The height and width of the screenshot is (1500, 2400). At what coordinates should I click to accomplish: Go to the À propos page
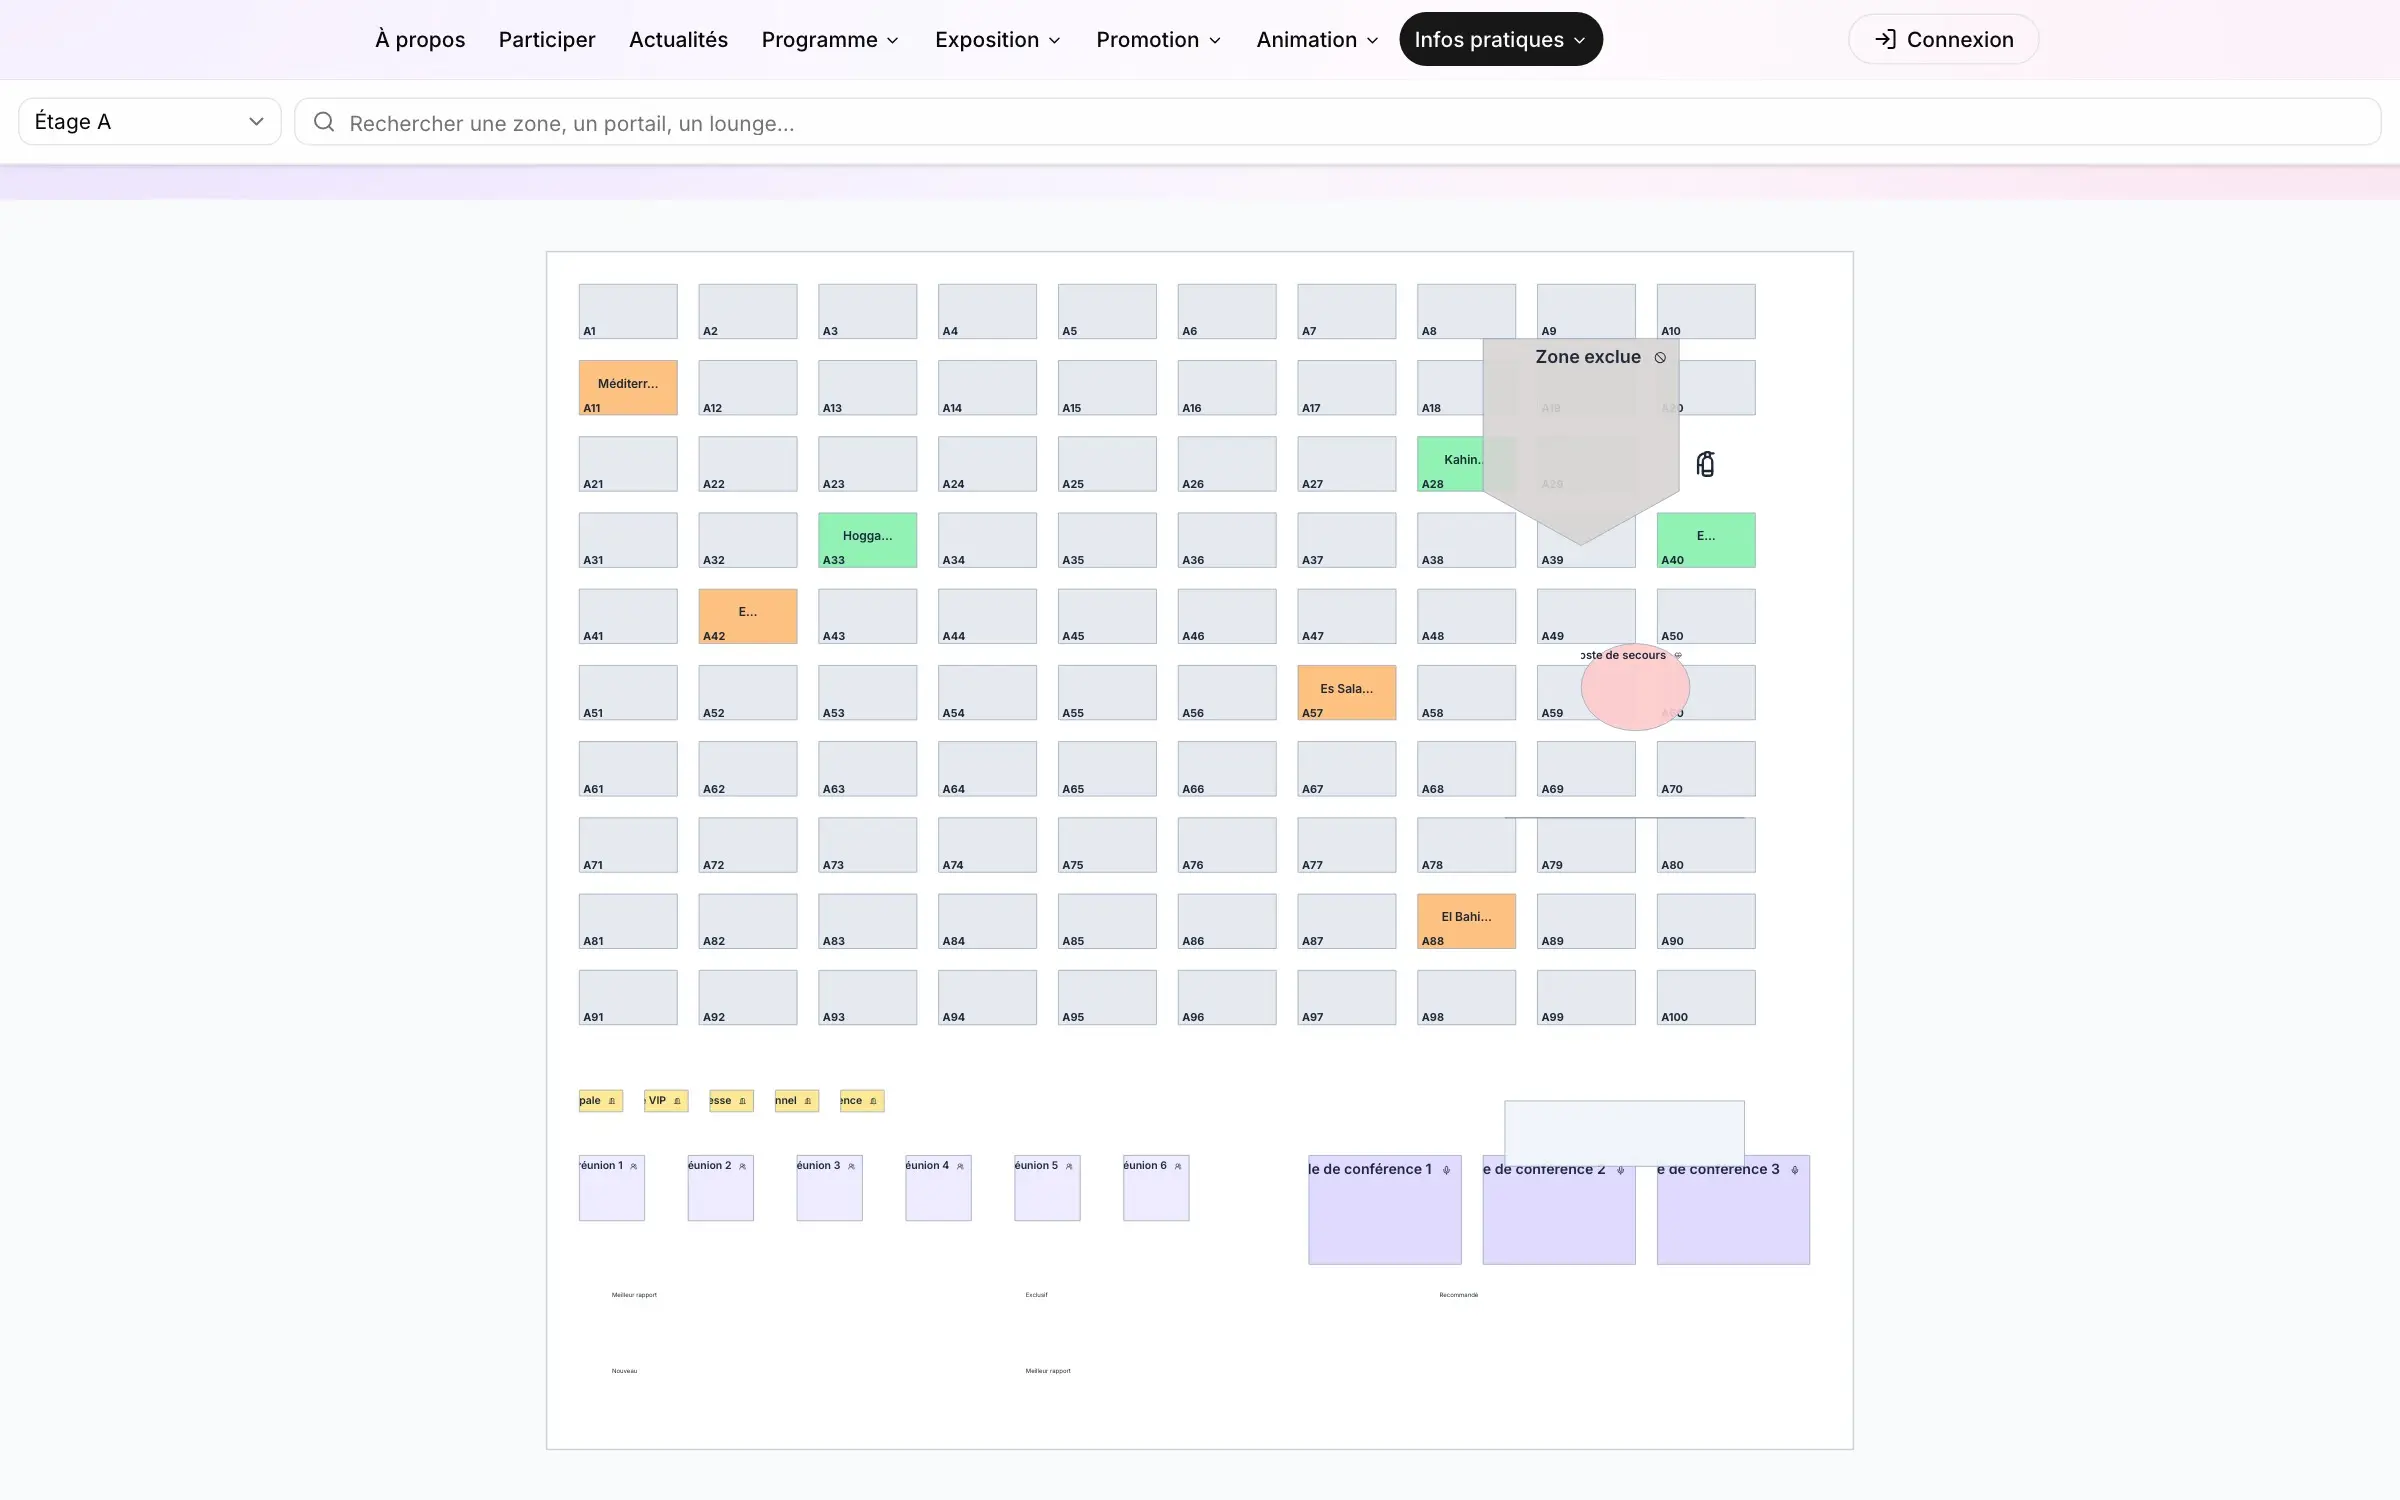click(x=420, y=39)
